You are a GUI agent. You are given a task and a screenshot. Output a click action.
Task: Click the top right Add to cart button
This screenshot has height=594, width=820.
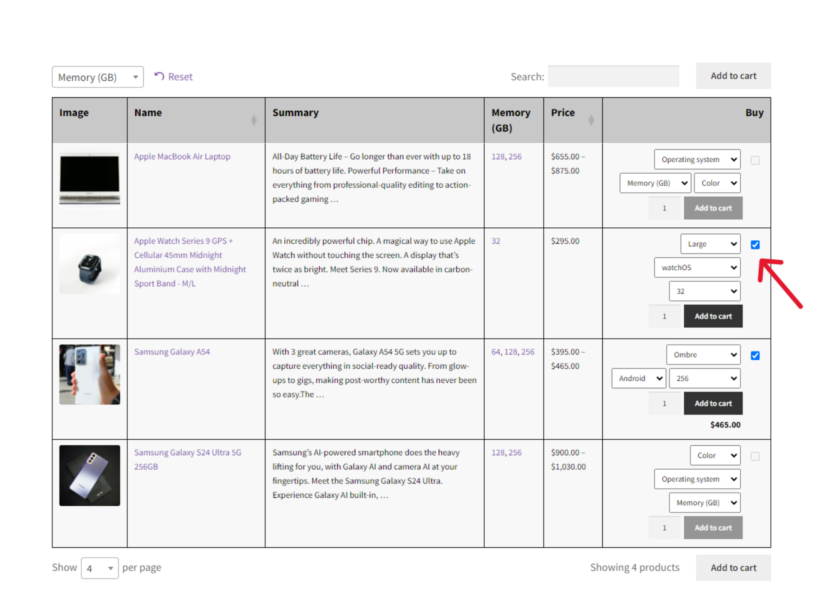733,75
